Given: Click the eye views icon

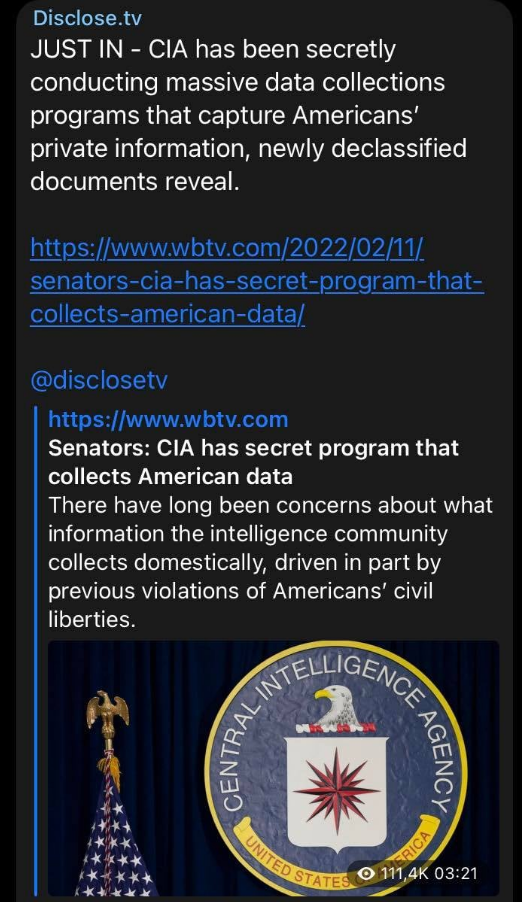Looking at the screenshot, I should pyautogui.click(x=365, y=873).
